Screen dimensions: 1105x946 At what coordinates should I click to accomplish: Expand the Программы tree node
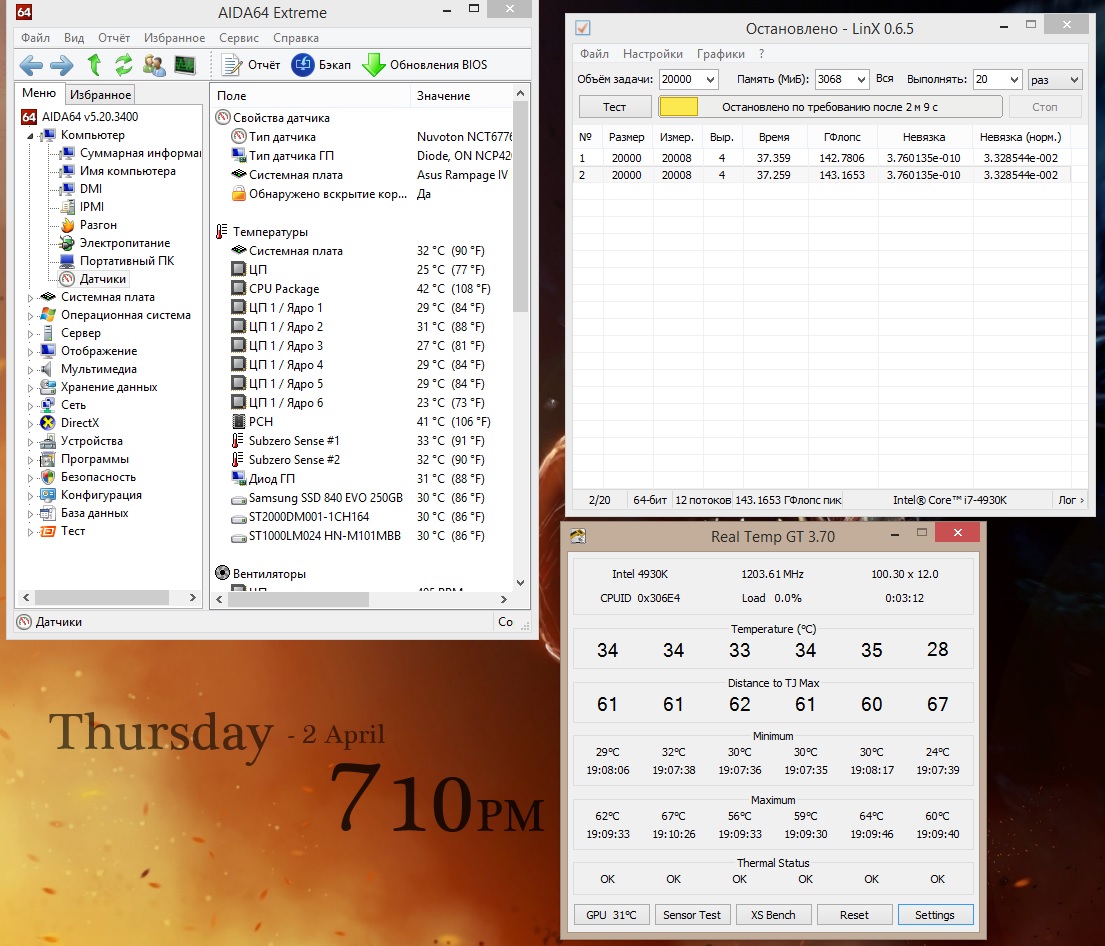(x=30, y=460)
